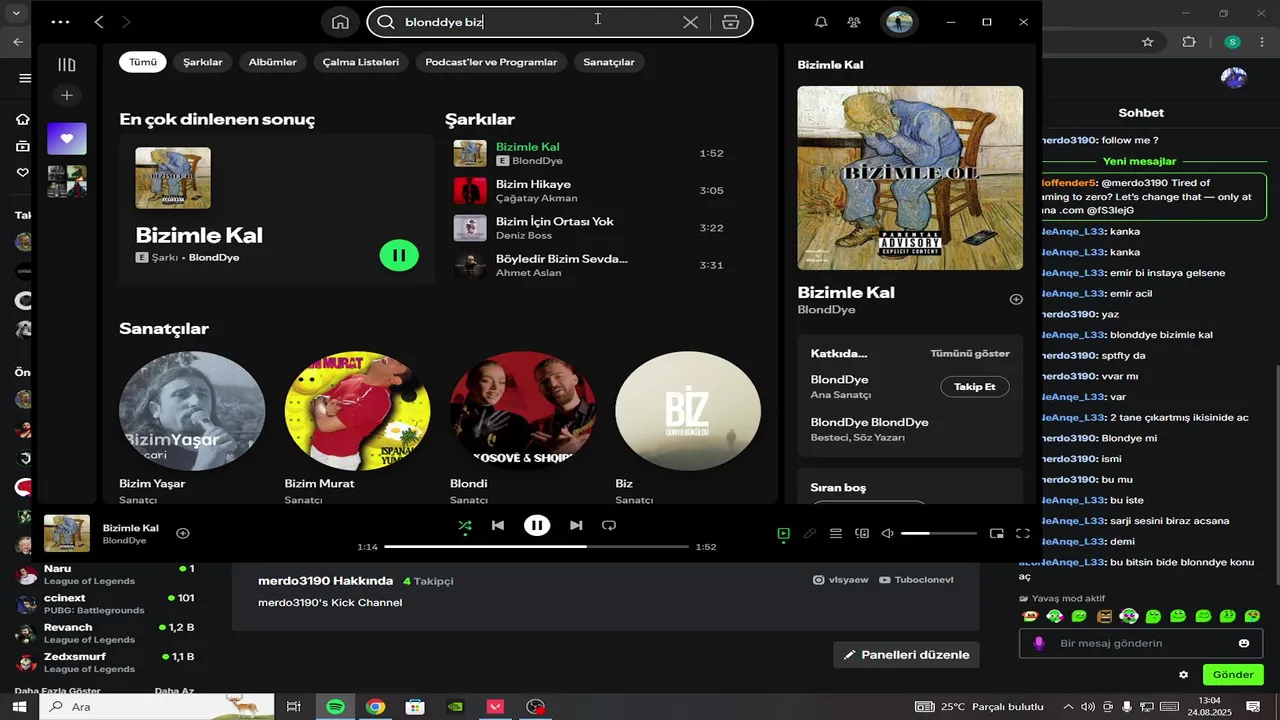Open ccinext channel in Kick sidebar

pyautogui.click(x=105, y=604)
